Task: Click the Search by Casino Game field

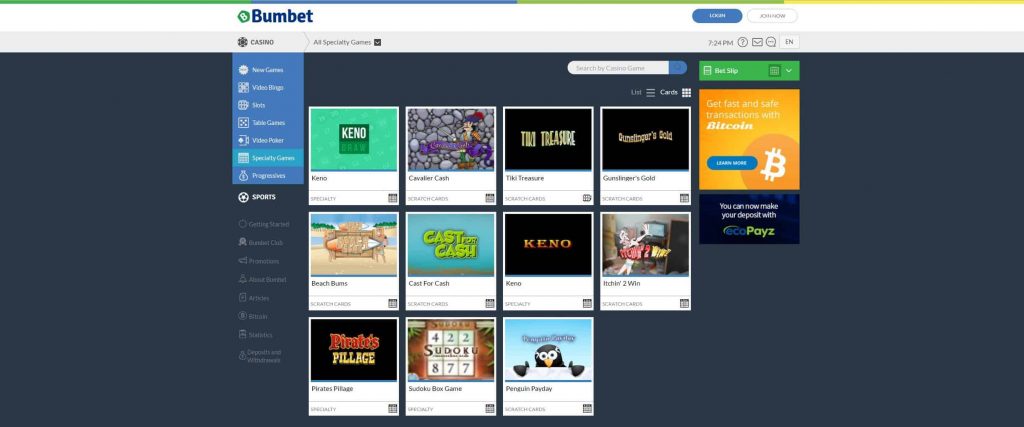Action: tap(618, 68)
